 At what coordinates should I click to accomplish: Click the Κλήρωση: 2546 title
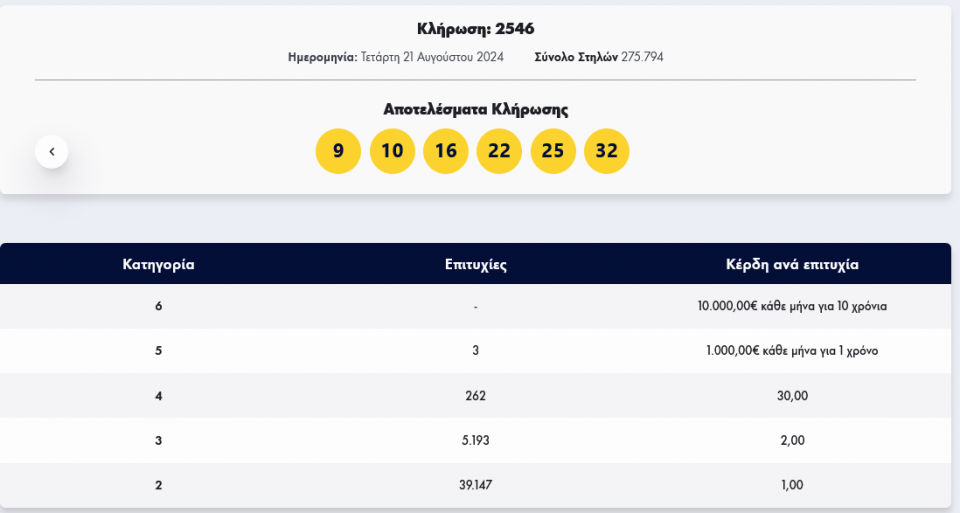(x=476, y=28)
